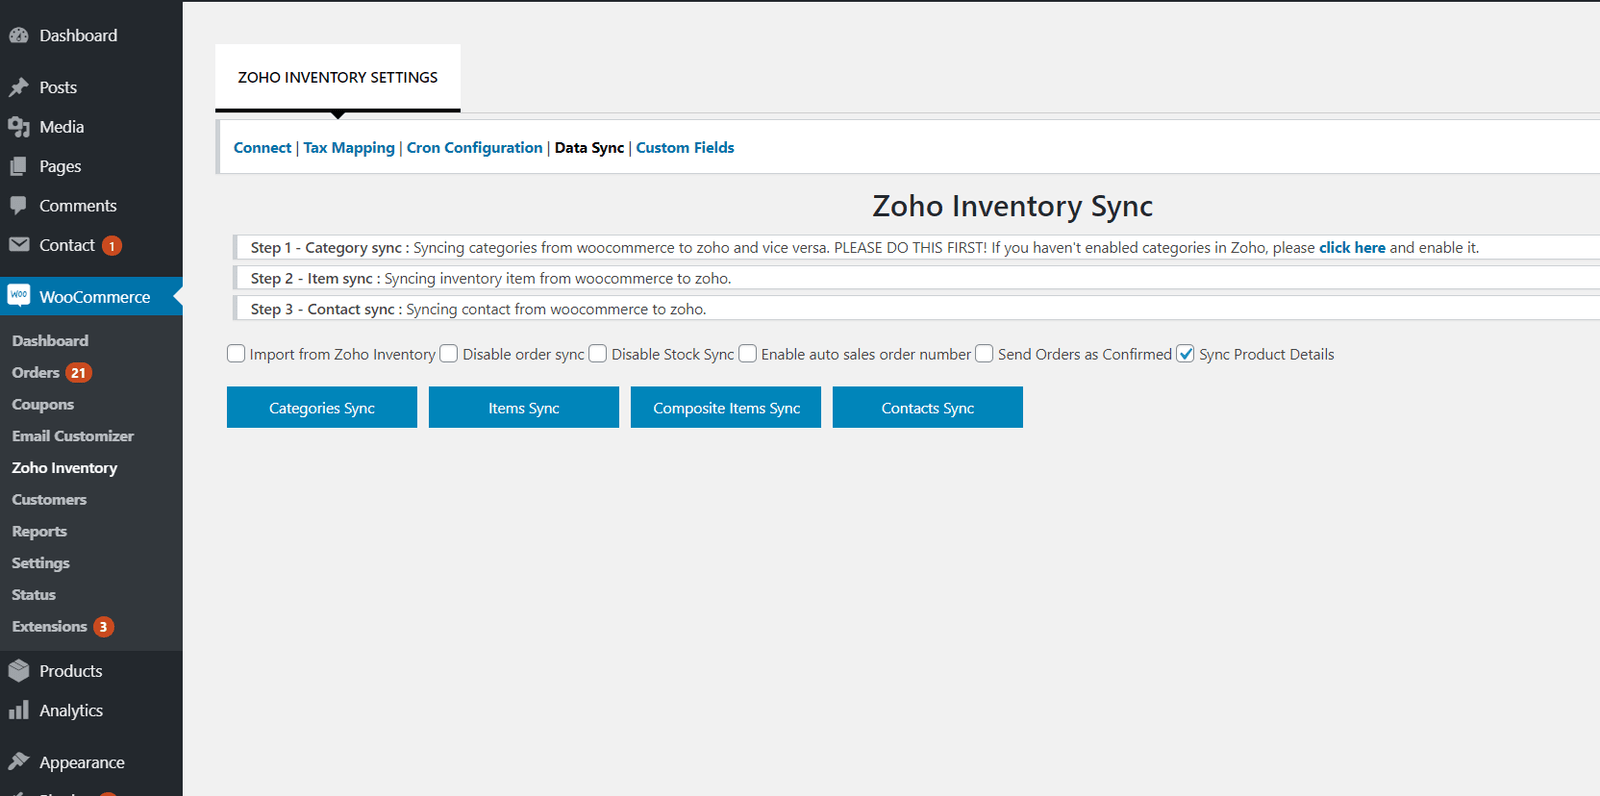Click the Comments speech bubble icon
Viewport: 1600px width, 796px height.
[18, 205]
